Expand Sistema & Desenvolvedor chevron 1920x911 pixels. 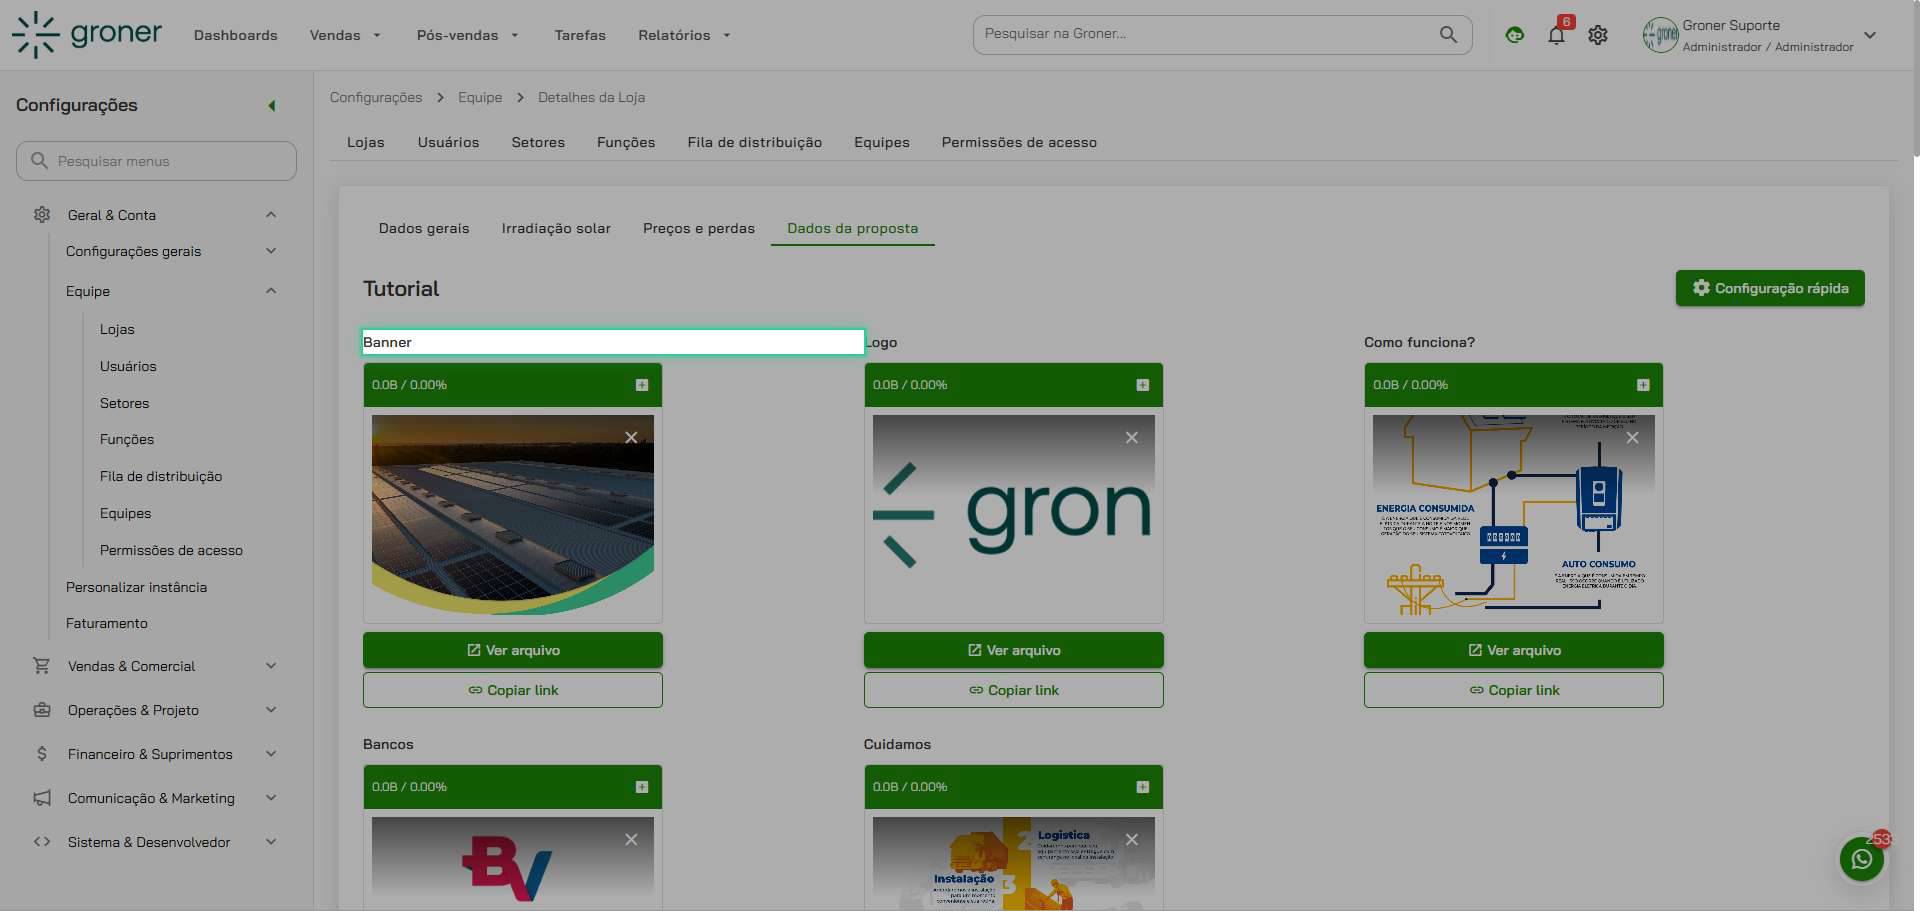(271, 842)
